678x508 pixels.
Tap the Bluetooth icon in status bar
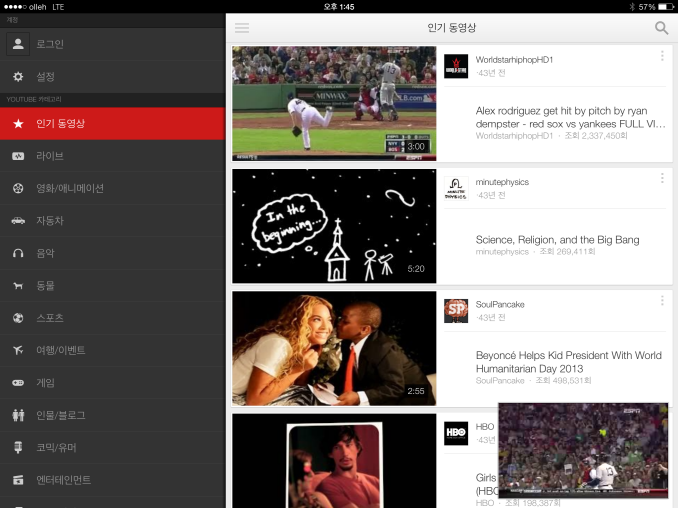(631, 7)
